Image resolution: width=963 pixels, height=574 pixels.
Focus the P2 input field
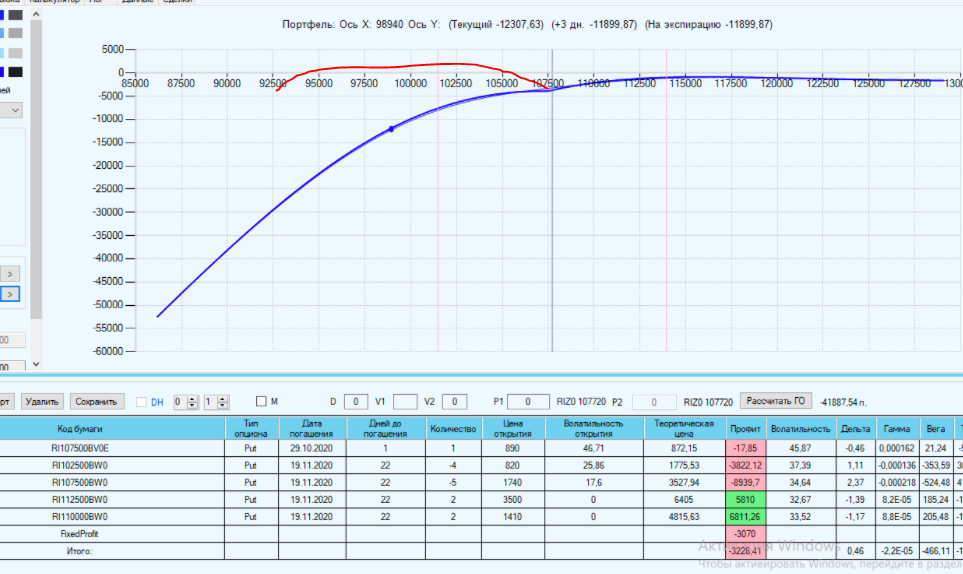click(x=654, y=402)
